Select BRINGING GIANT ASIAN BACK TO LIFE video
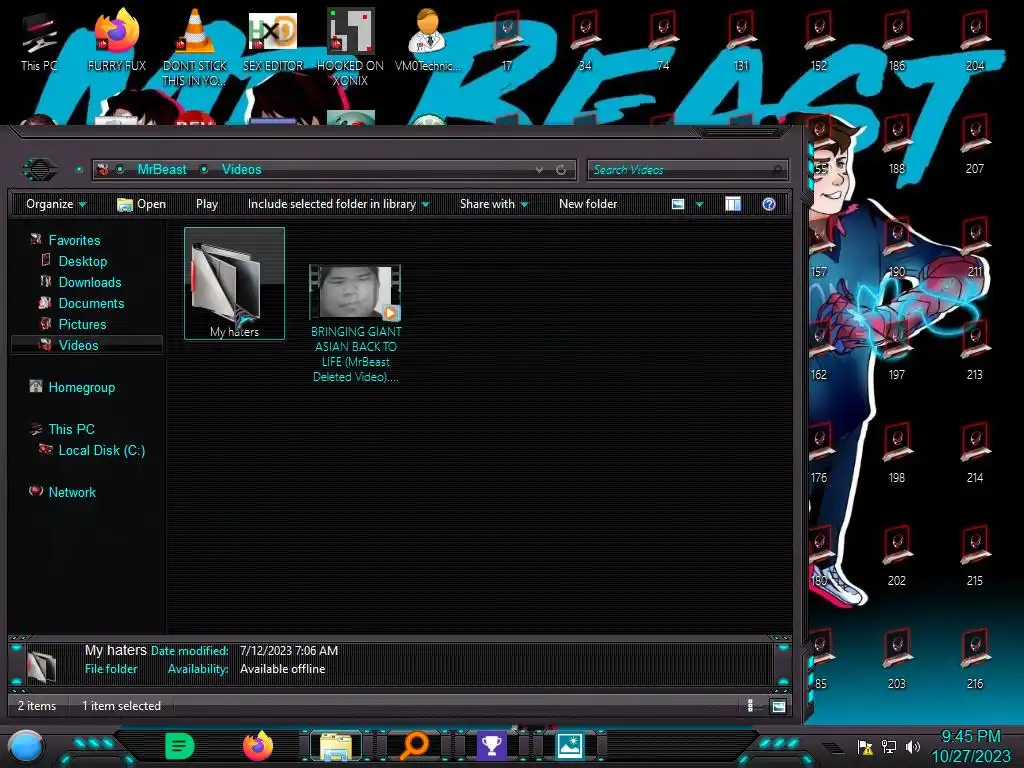This screenshot has width=1024, height=768. point(356,323)
